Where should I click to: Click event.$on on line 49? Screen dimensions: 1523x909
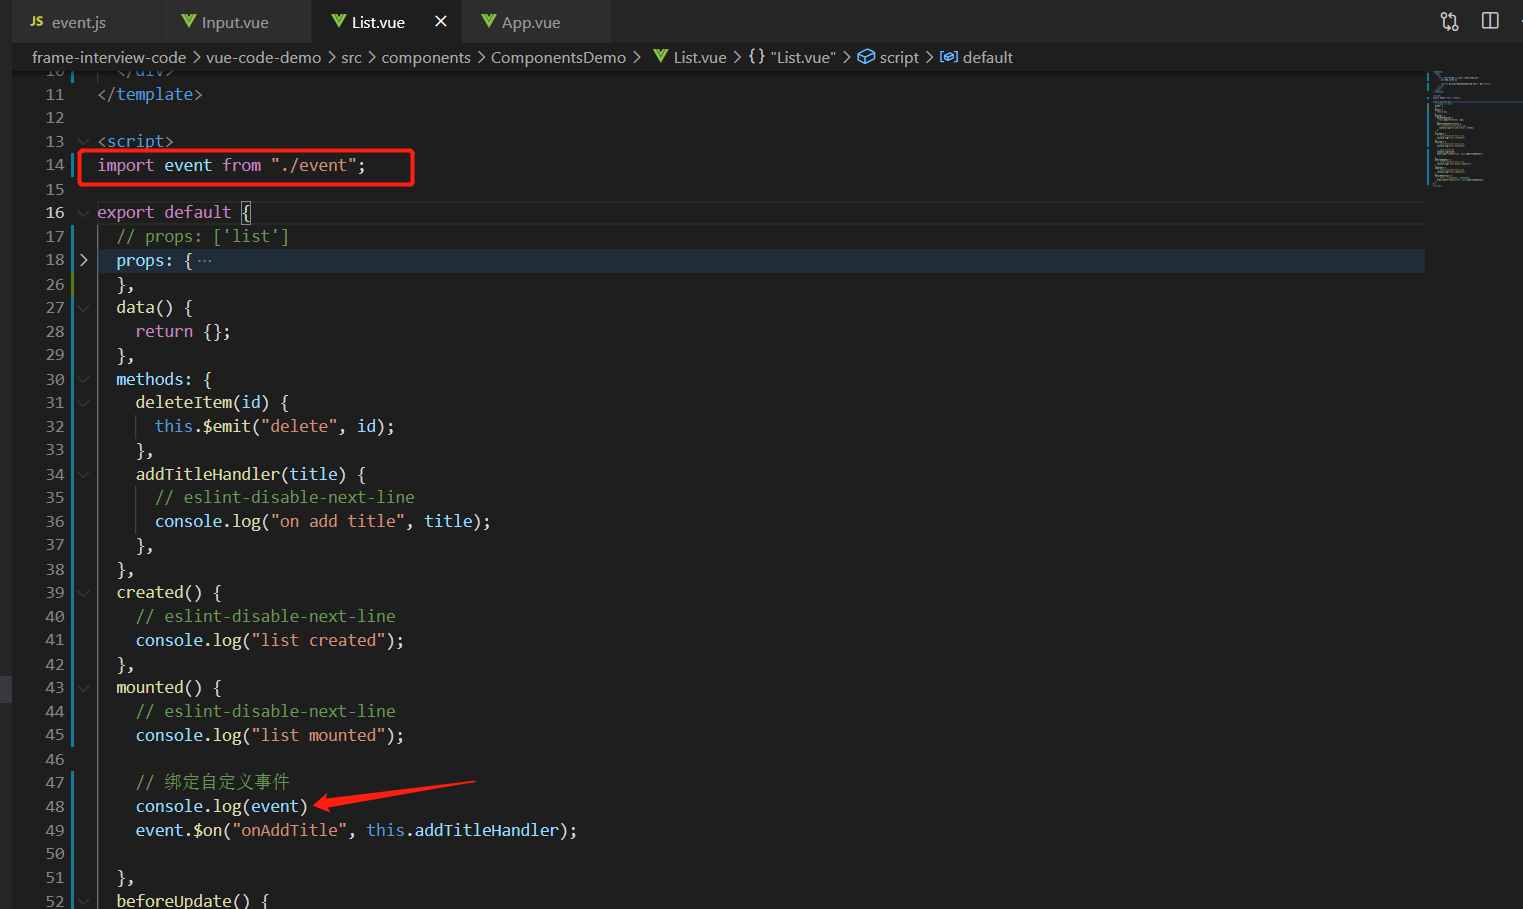click(x=179, y=830)
